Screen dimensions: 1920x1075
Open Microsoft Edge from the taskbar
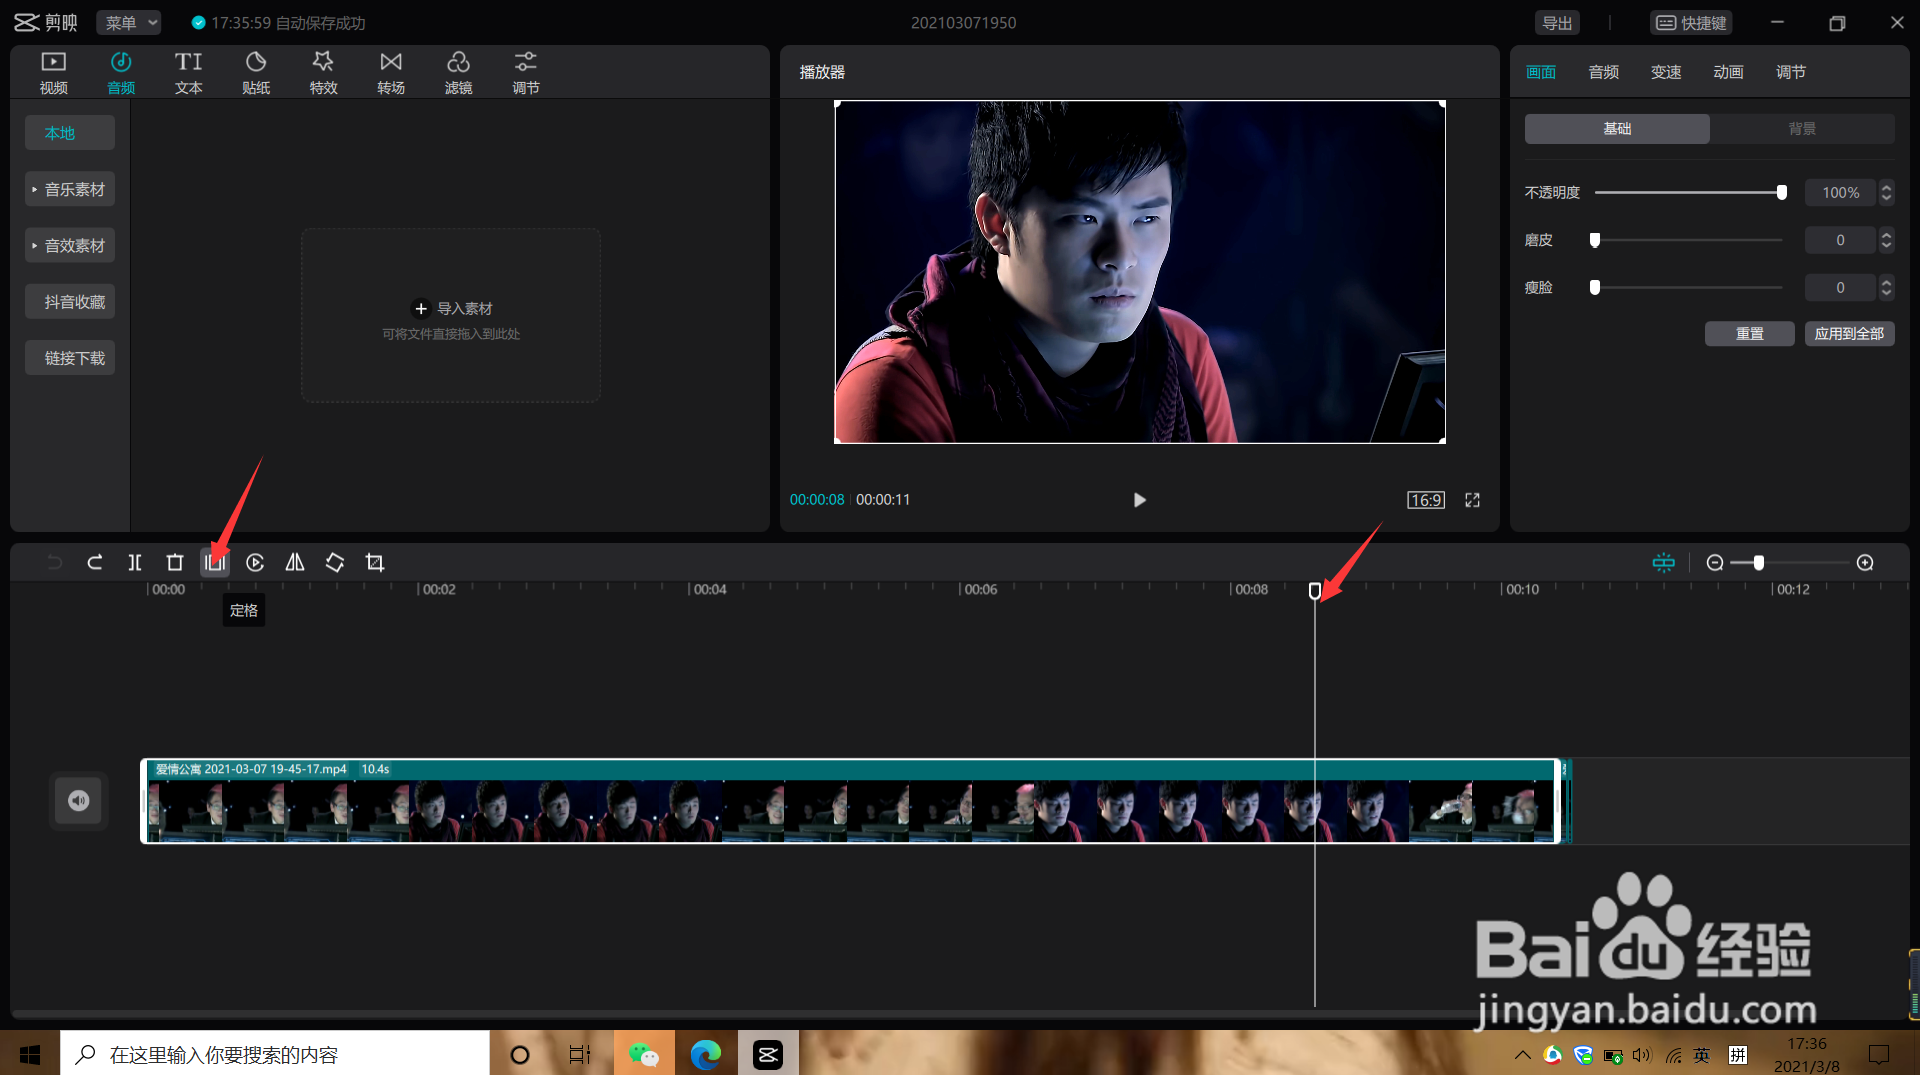coord(706,1054)
